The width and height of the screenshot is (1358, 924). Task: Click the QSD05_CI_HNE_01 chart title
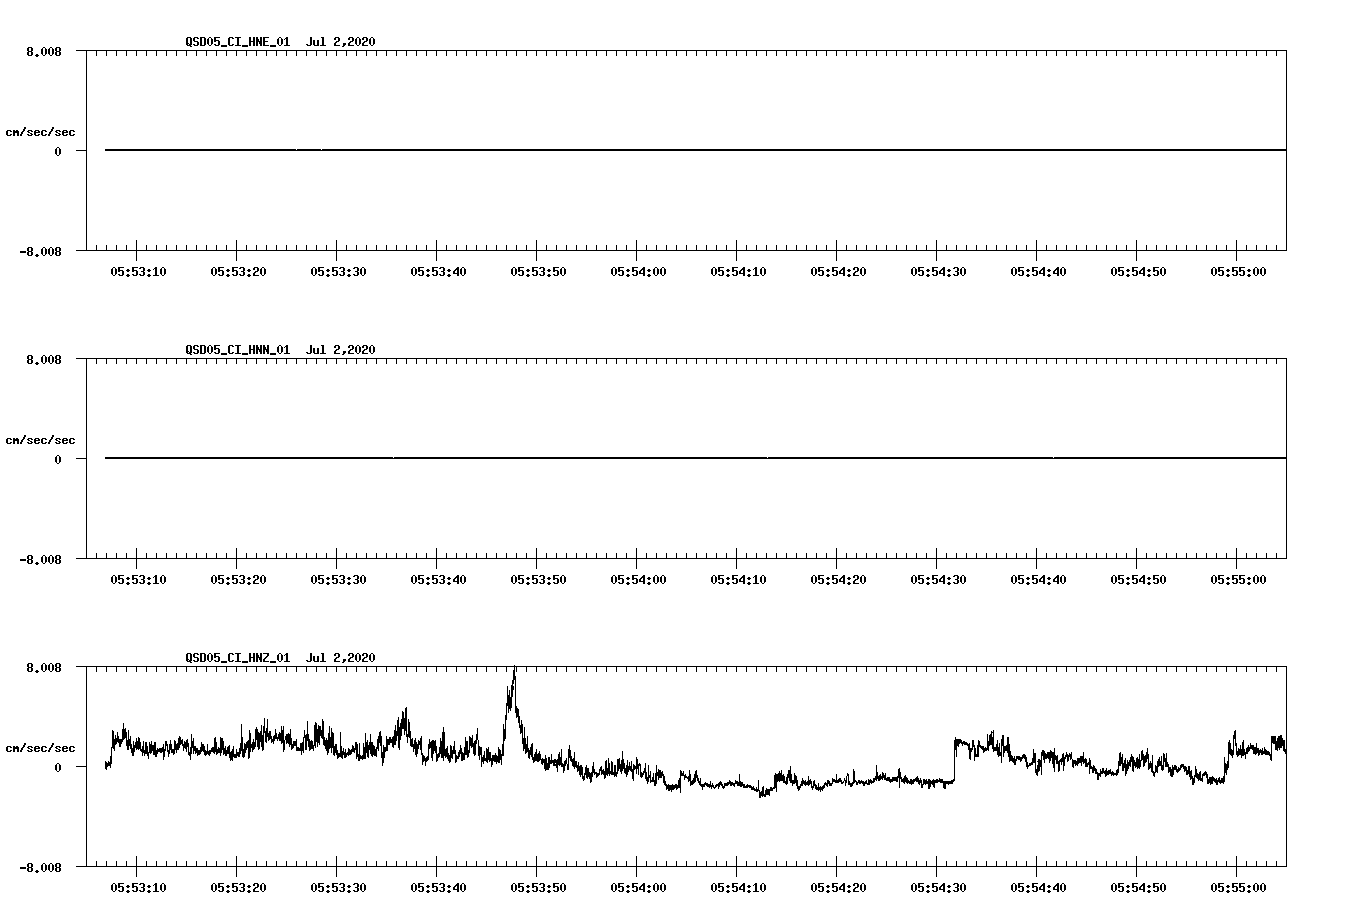pos(280,42)
